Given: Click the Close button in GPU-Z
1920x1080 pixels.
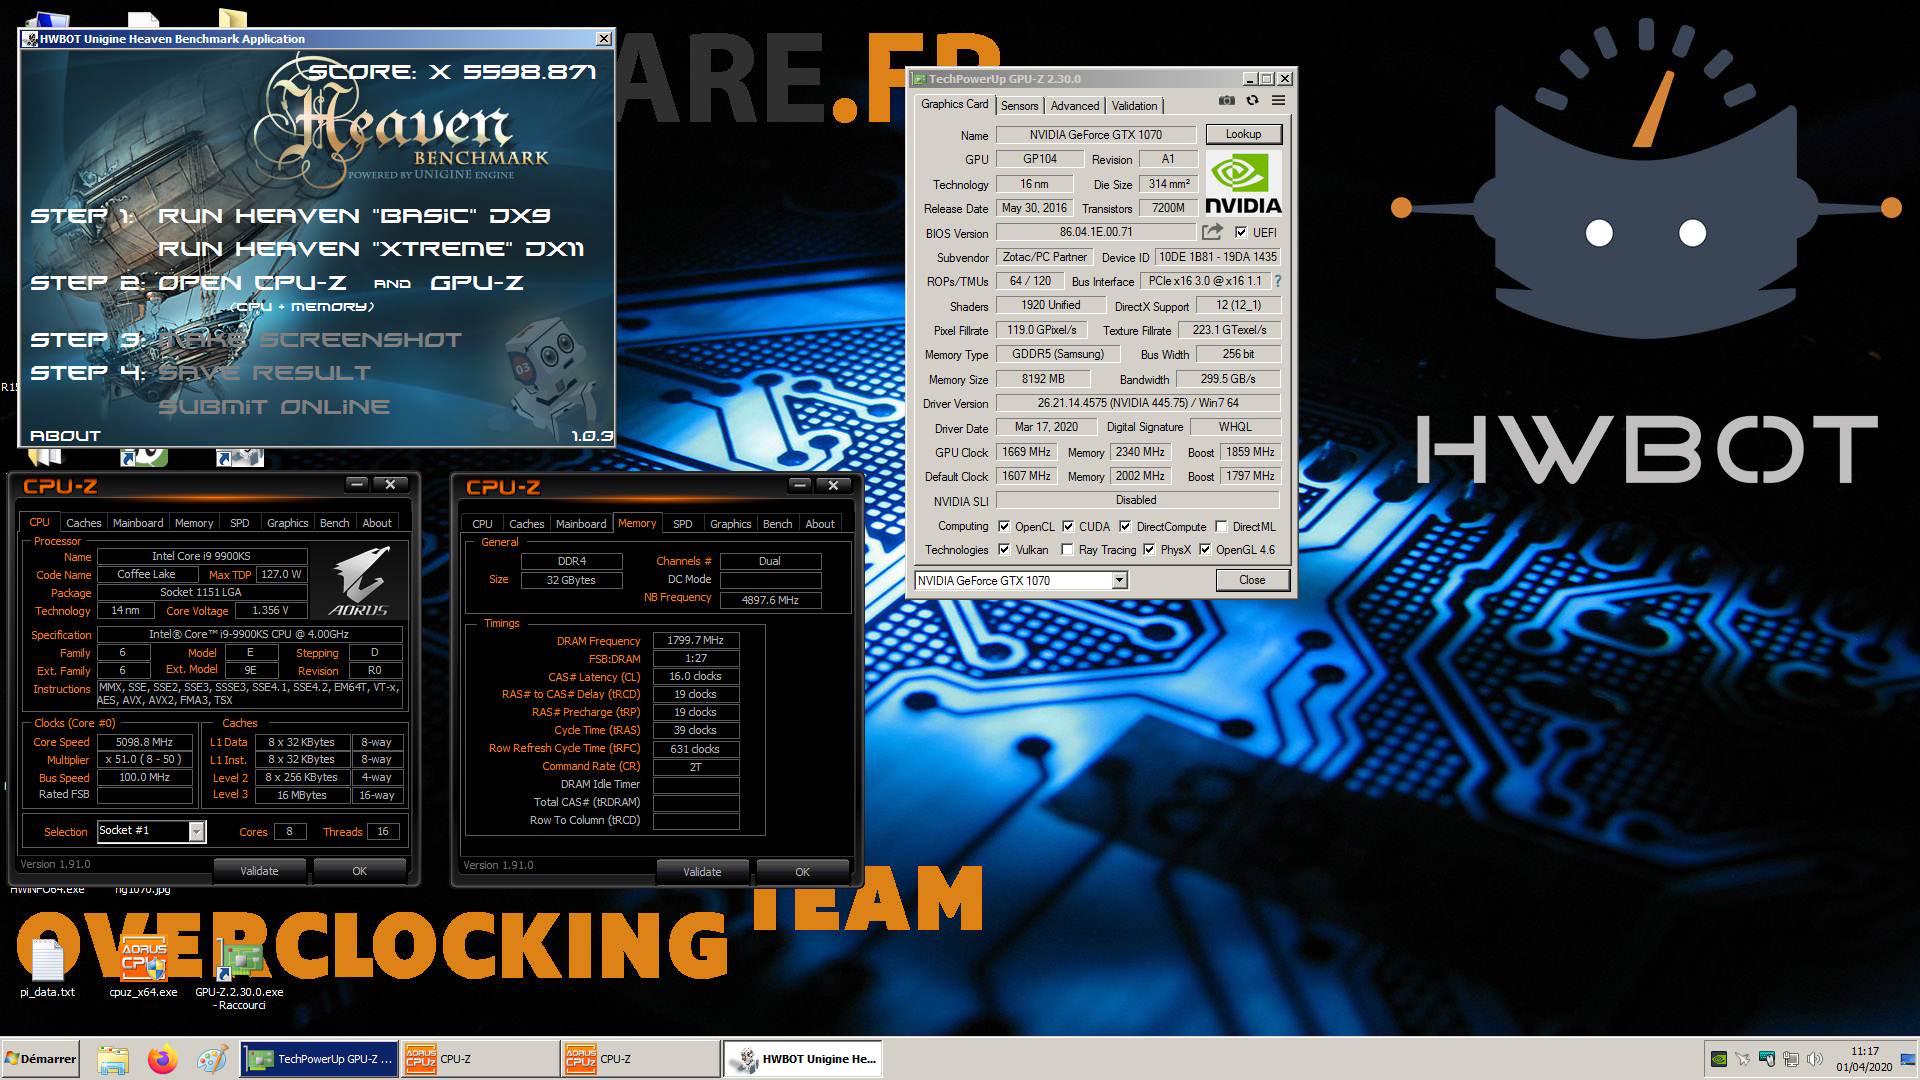Looking at the screenshot, I should pyautogui.click(x=1252, y=580).
